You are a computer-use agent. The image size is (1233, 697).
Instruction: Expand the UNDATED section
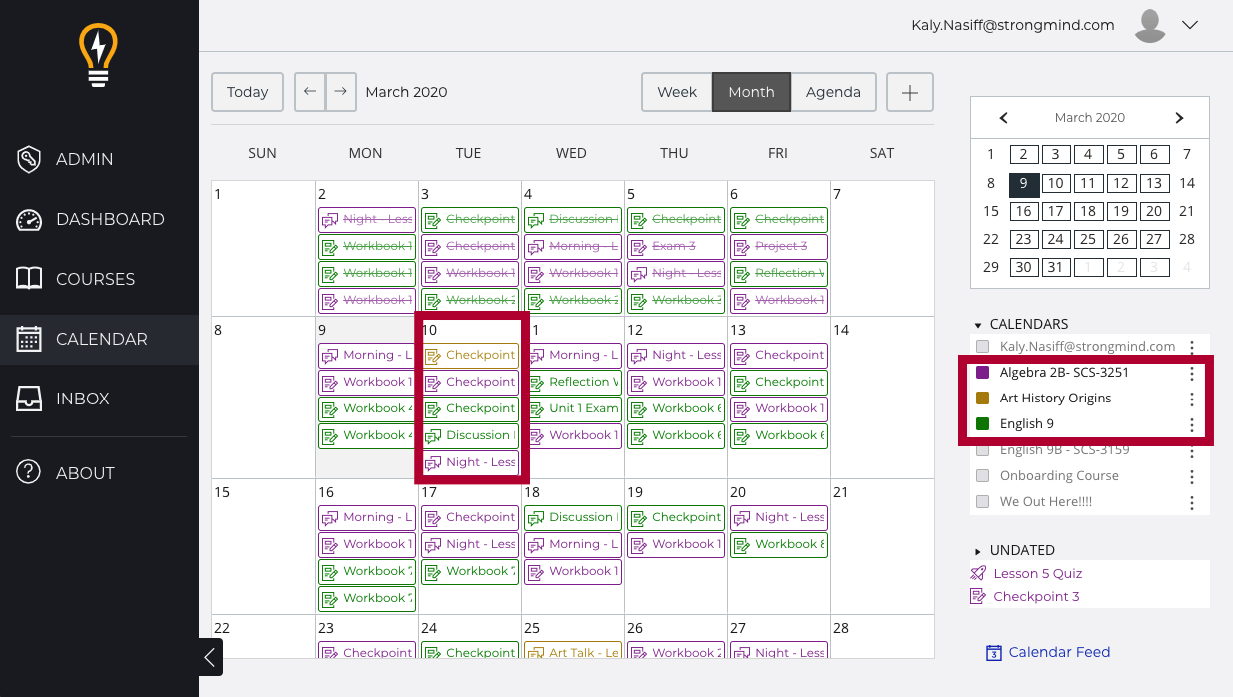pyautogui.click(x=978, y=551)
